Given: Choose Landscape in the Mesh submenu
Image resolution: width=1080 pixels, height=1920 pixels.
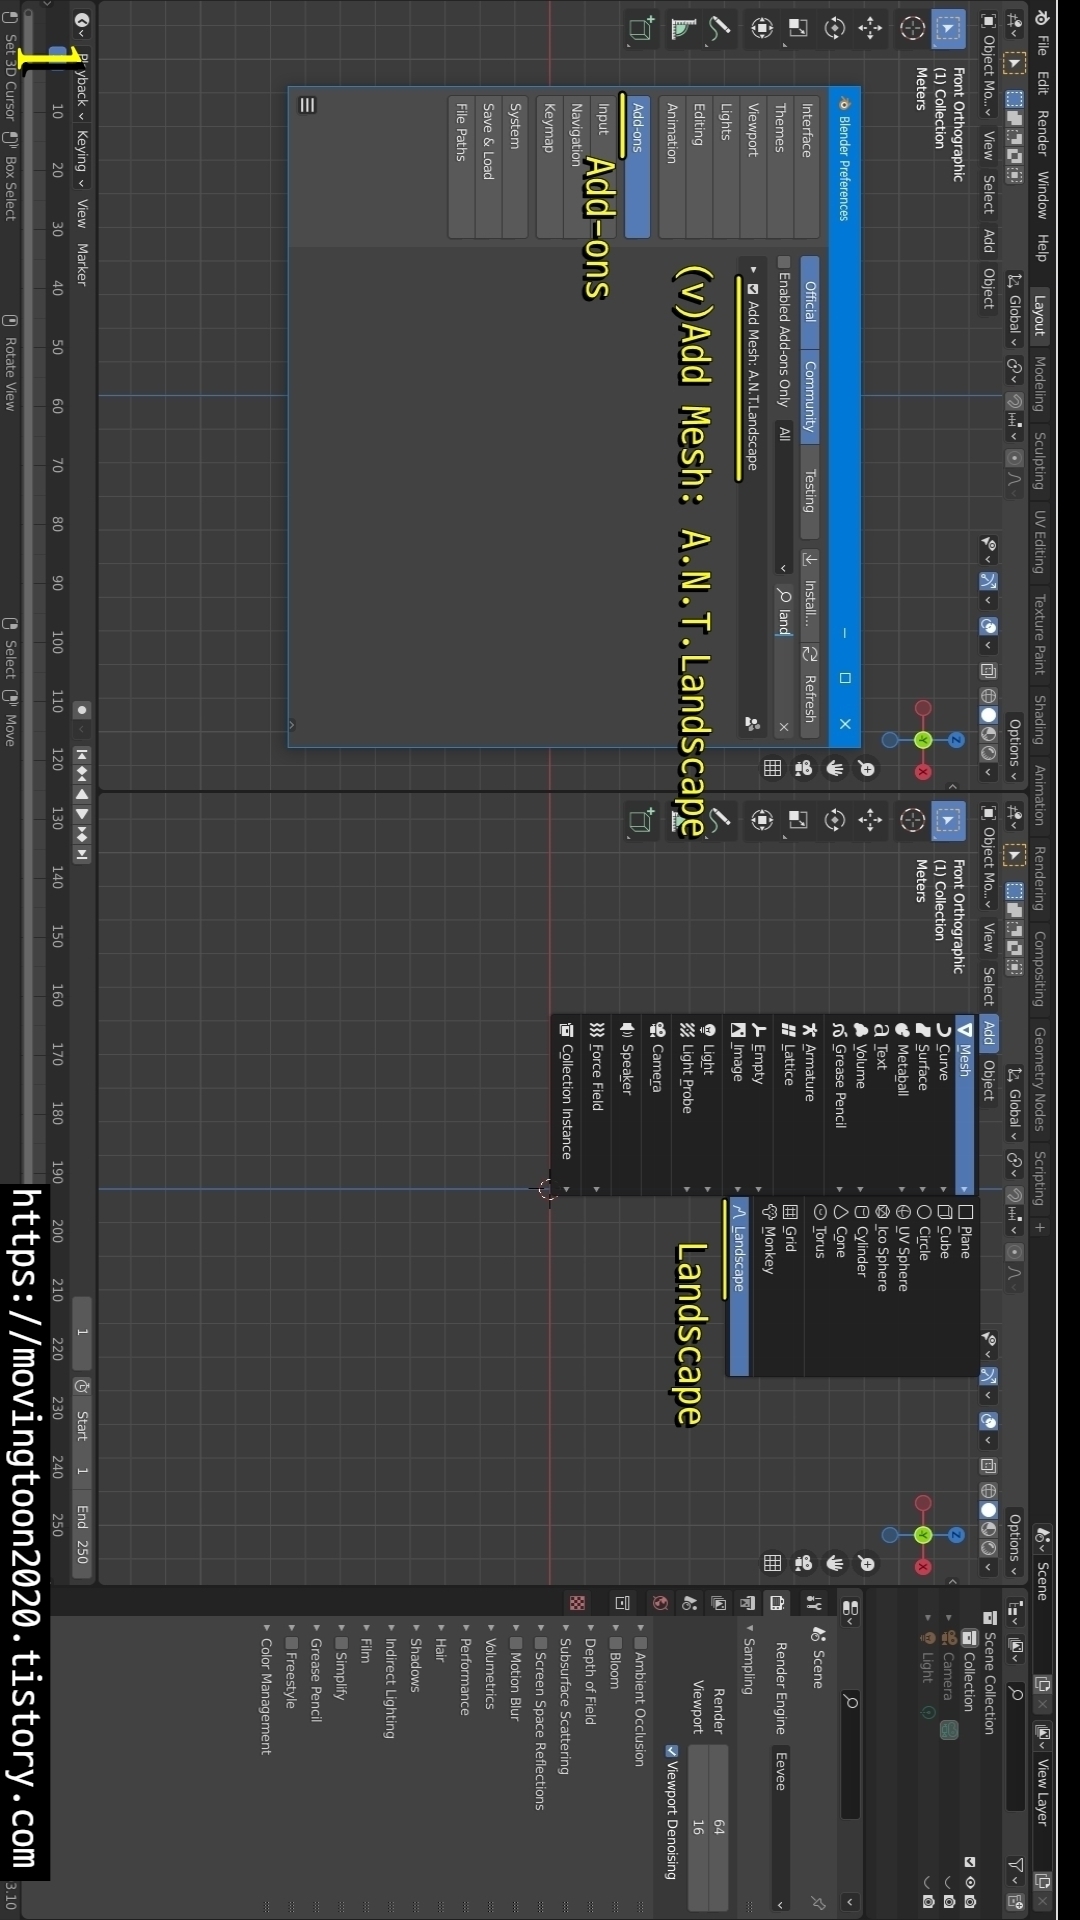Looking at the screenshot, I should click(x=739, y=1285).
